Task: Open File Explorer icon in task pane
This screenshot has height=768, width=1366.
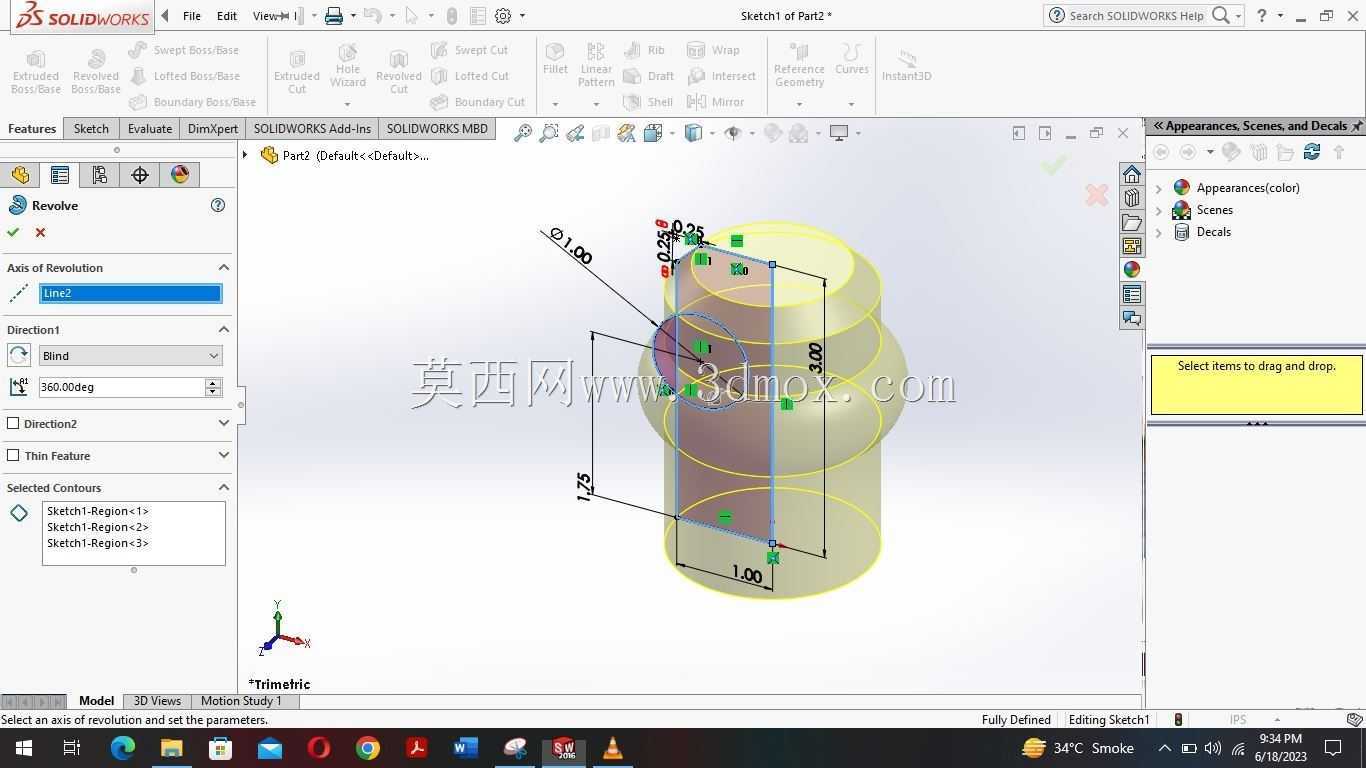Action: click(1132, 222)
